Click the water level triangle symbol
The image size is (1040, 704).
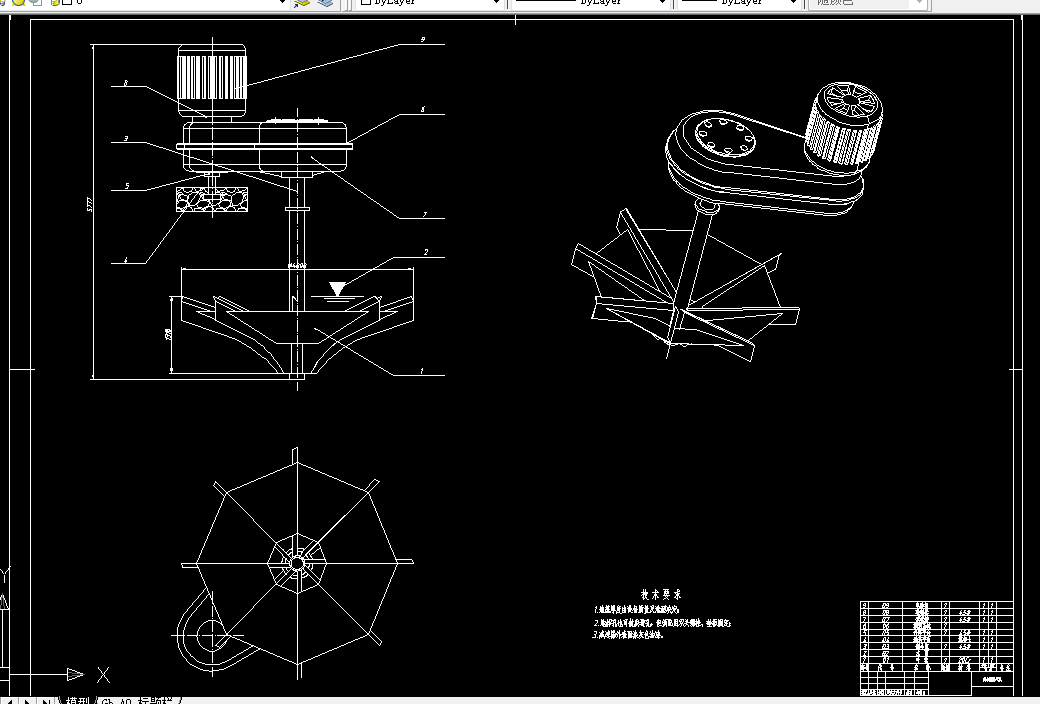pyautogui.click(x=338, y=289)
